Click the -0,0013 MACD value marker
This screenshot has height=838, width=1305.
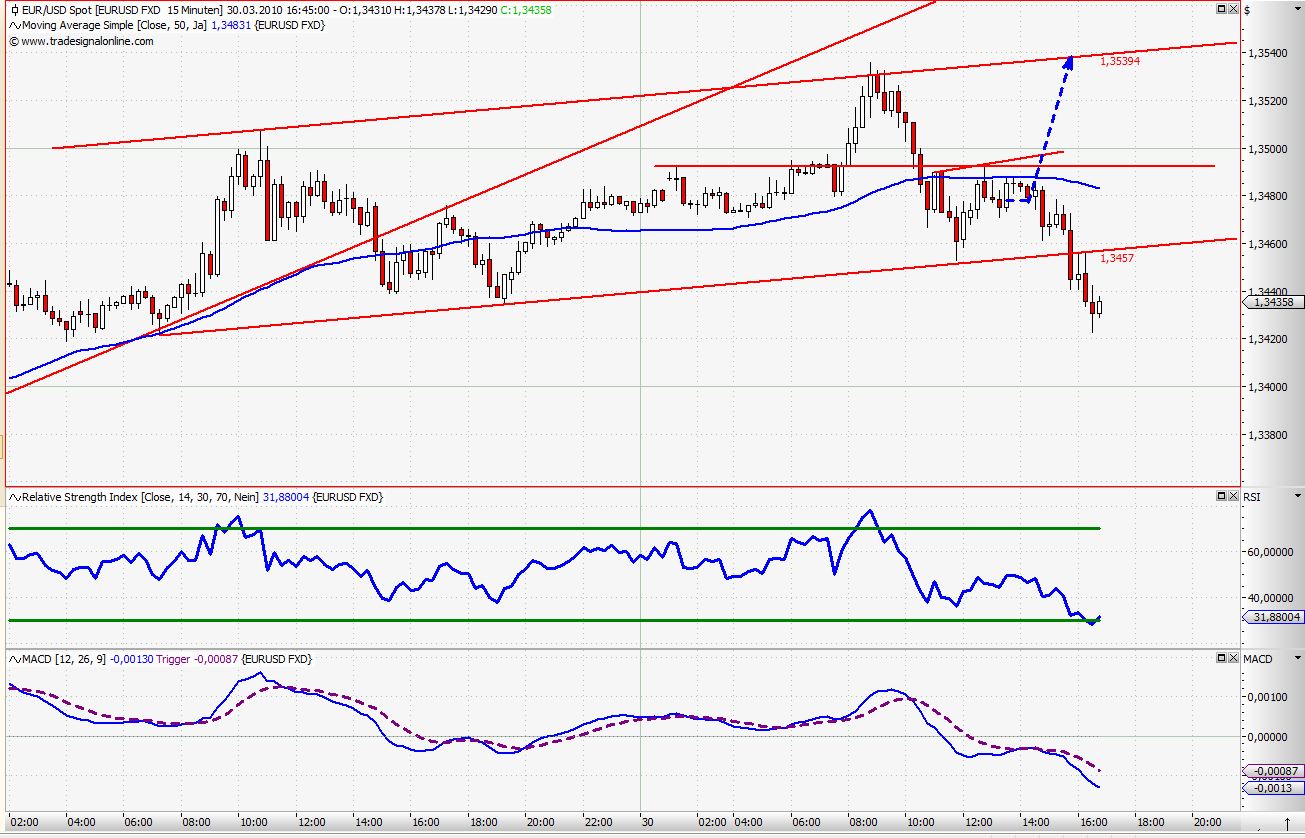pyautogui.click(x=1273, y=788)
